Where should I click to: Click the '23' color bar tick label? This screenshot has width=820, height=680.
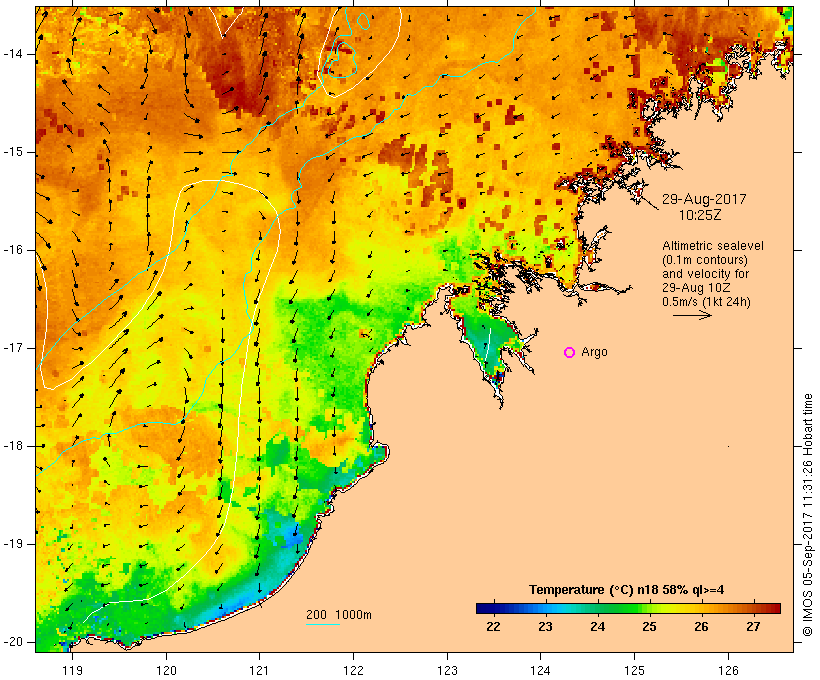click(x=545, y=627)
